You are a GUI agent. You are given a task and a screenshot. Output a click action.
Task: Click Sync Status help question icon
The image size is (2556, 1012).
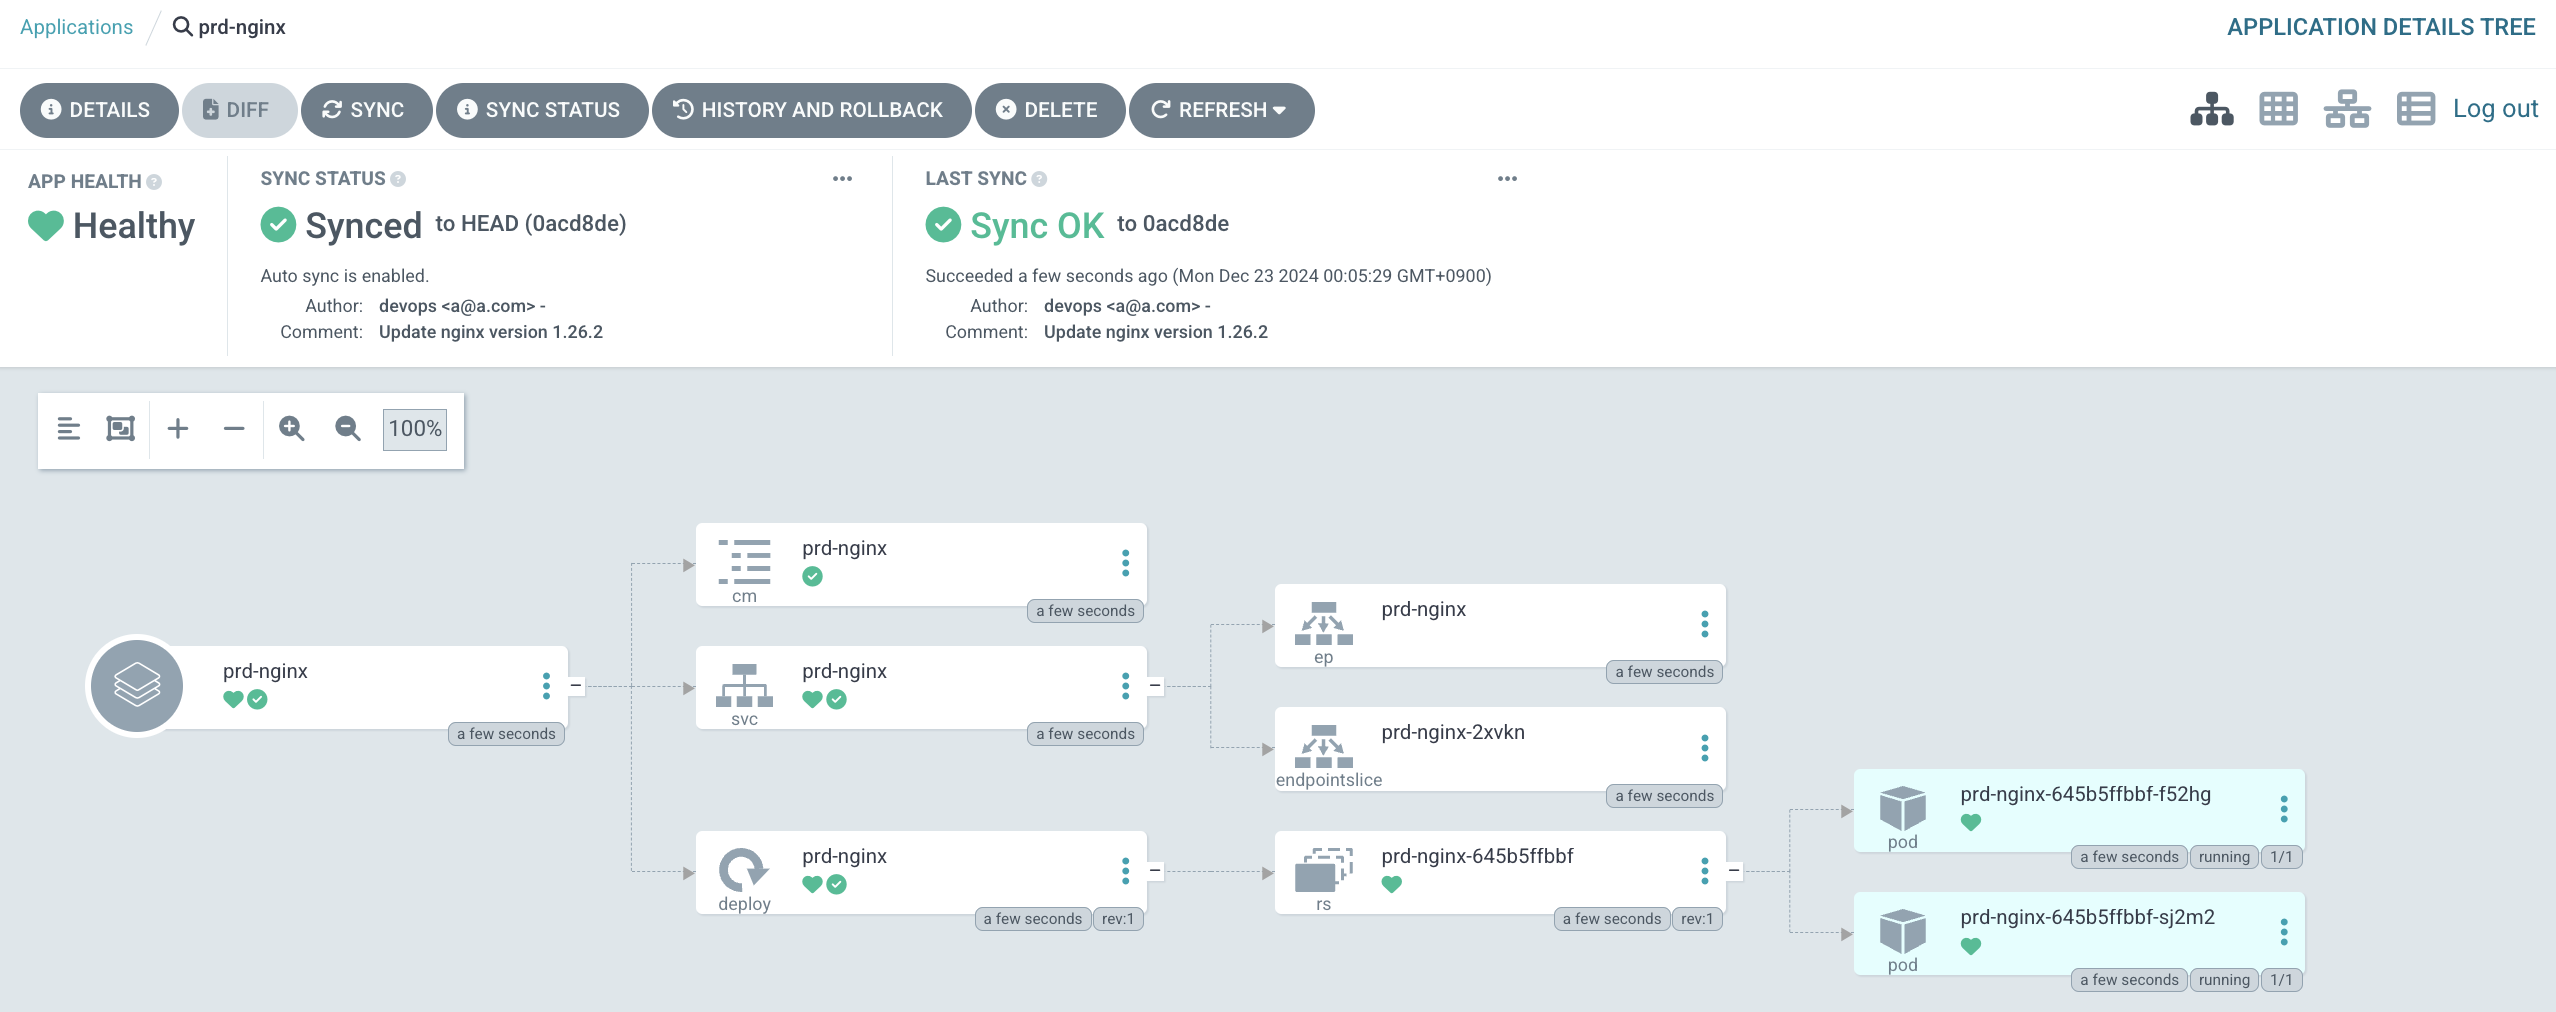click(398, 179)
